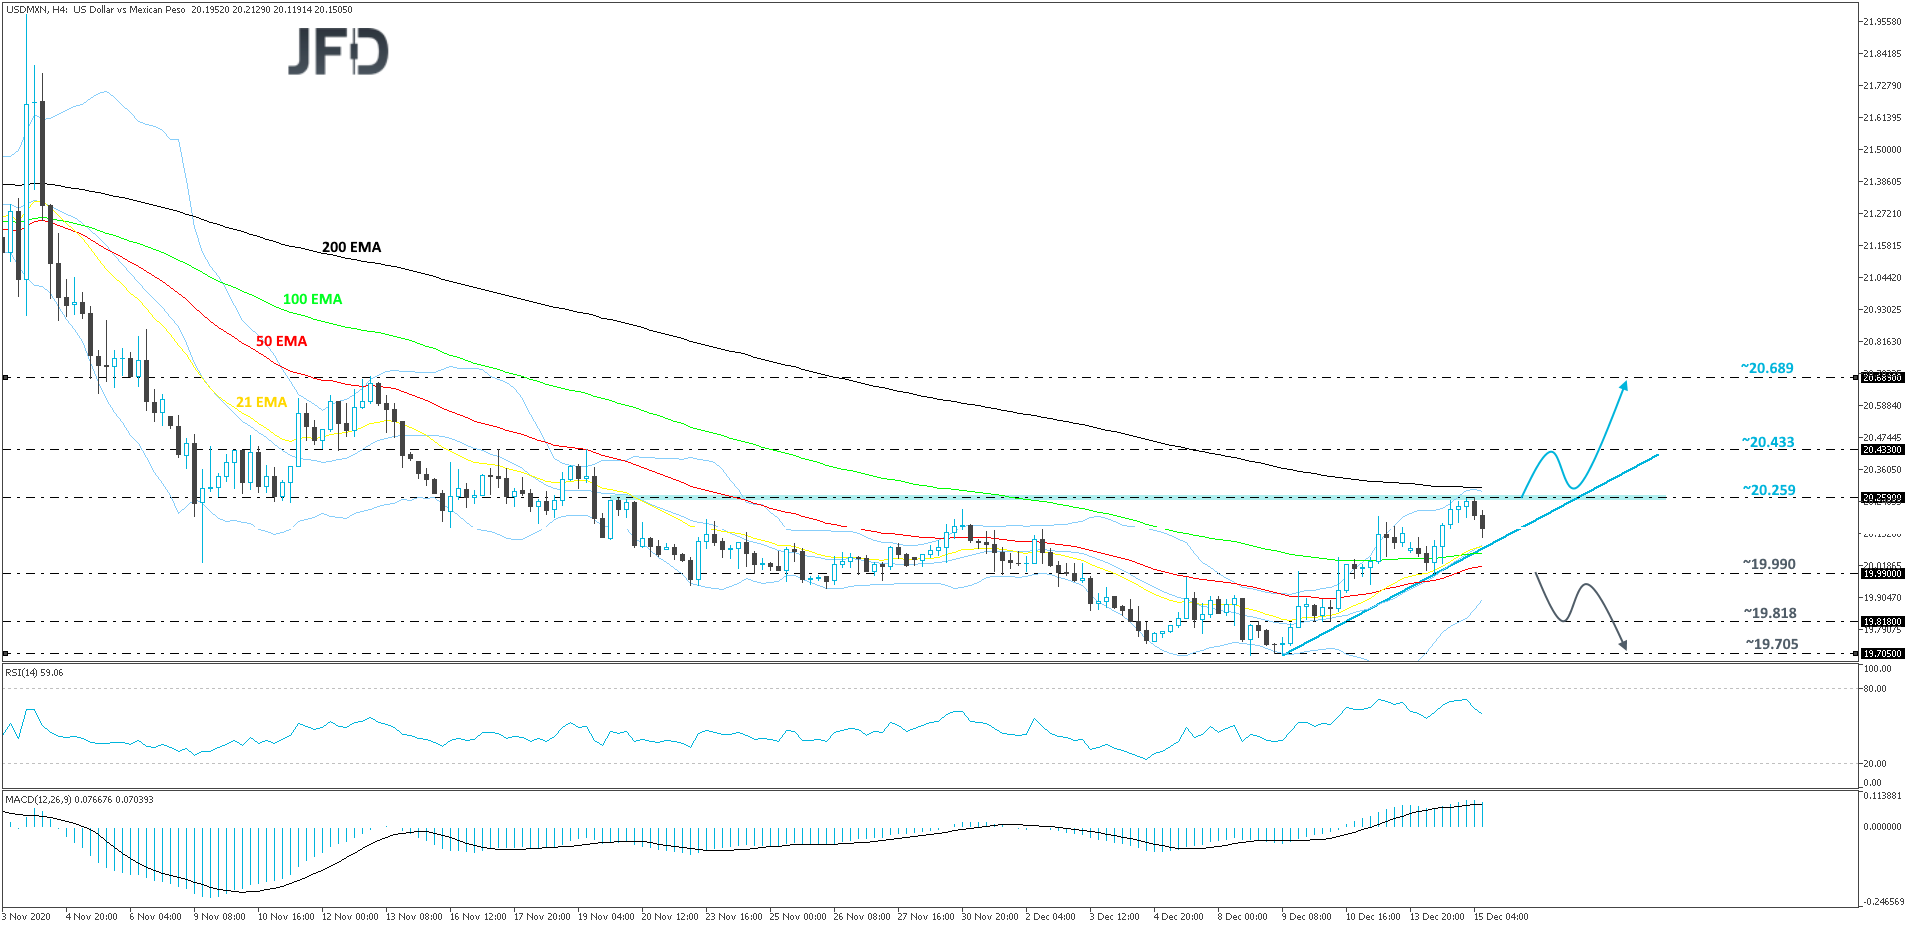This screenshot has width=1916, height=928.
Task: Expand the MACD(12,26,9) indicator panel
Action: 80,800
